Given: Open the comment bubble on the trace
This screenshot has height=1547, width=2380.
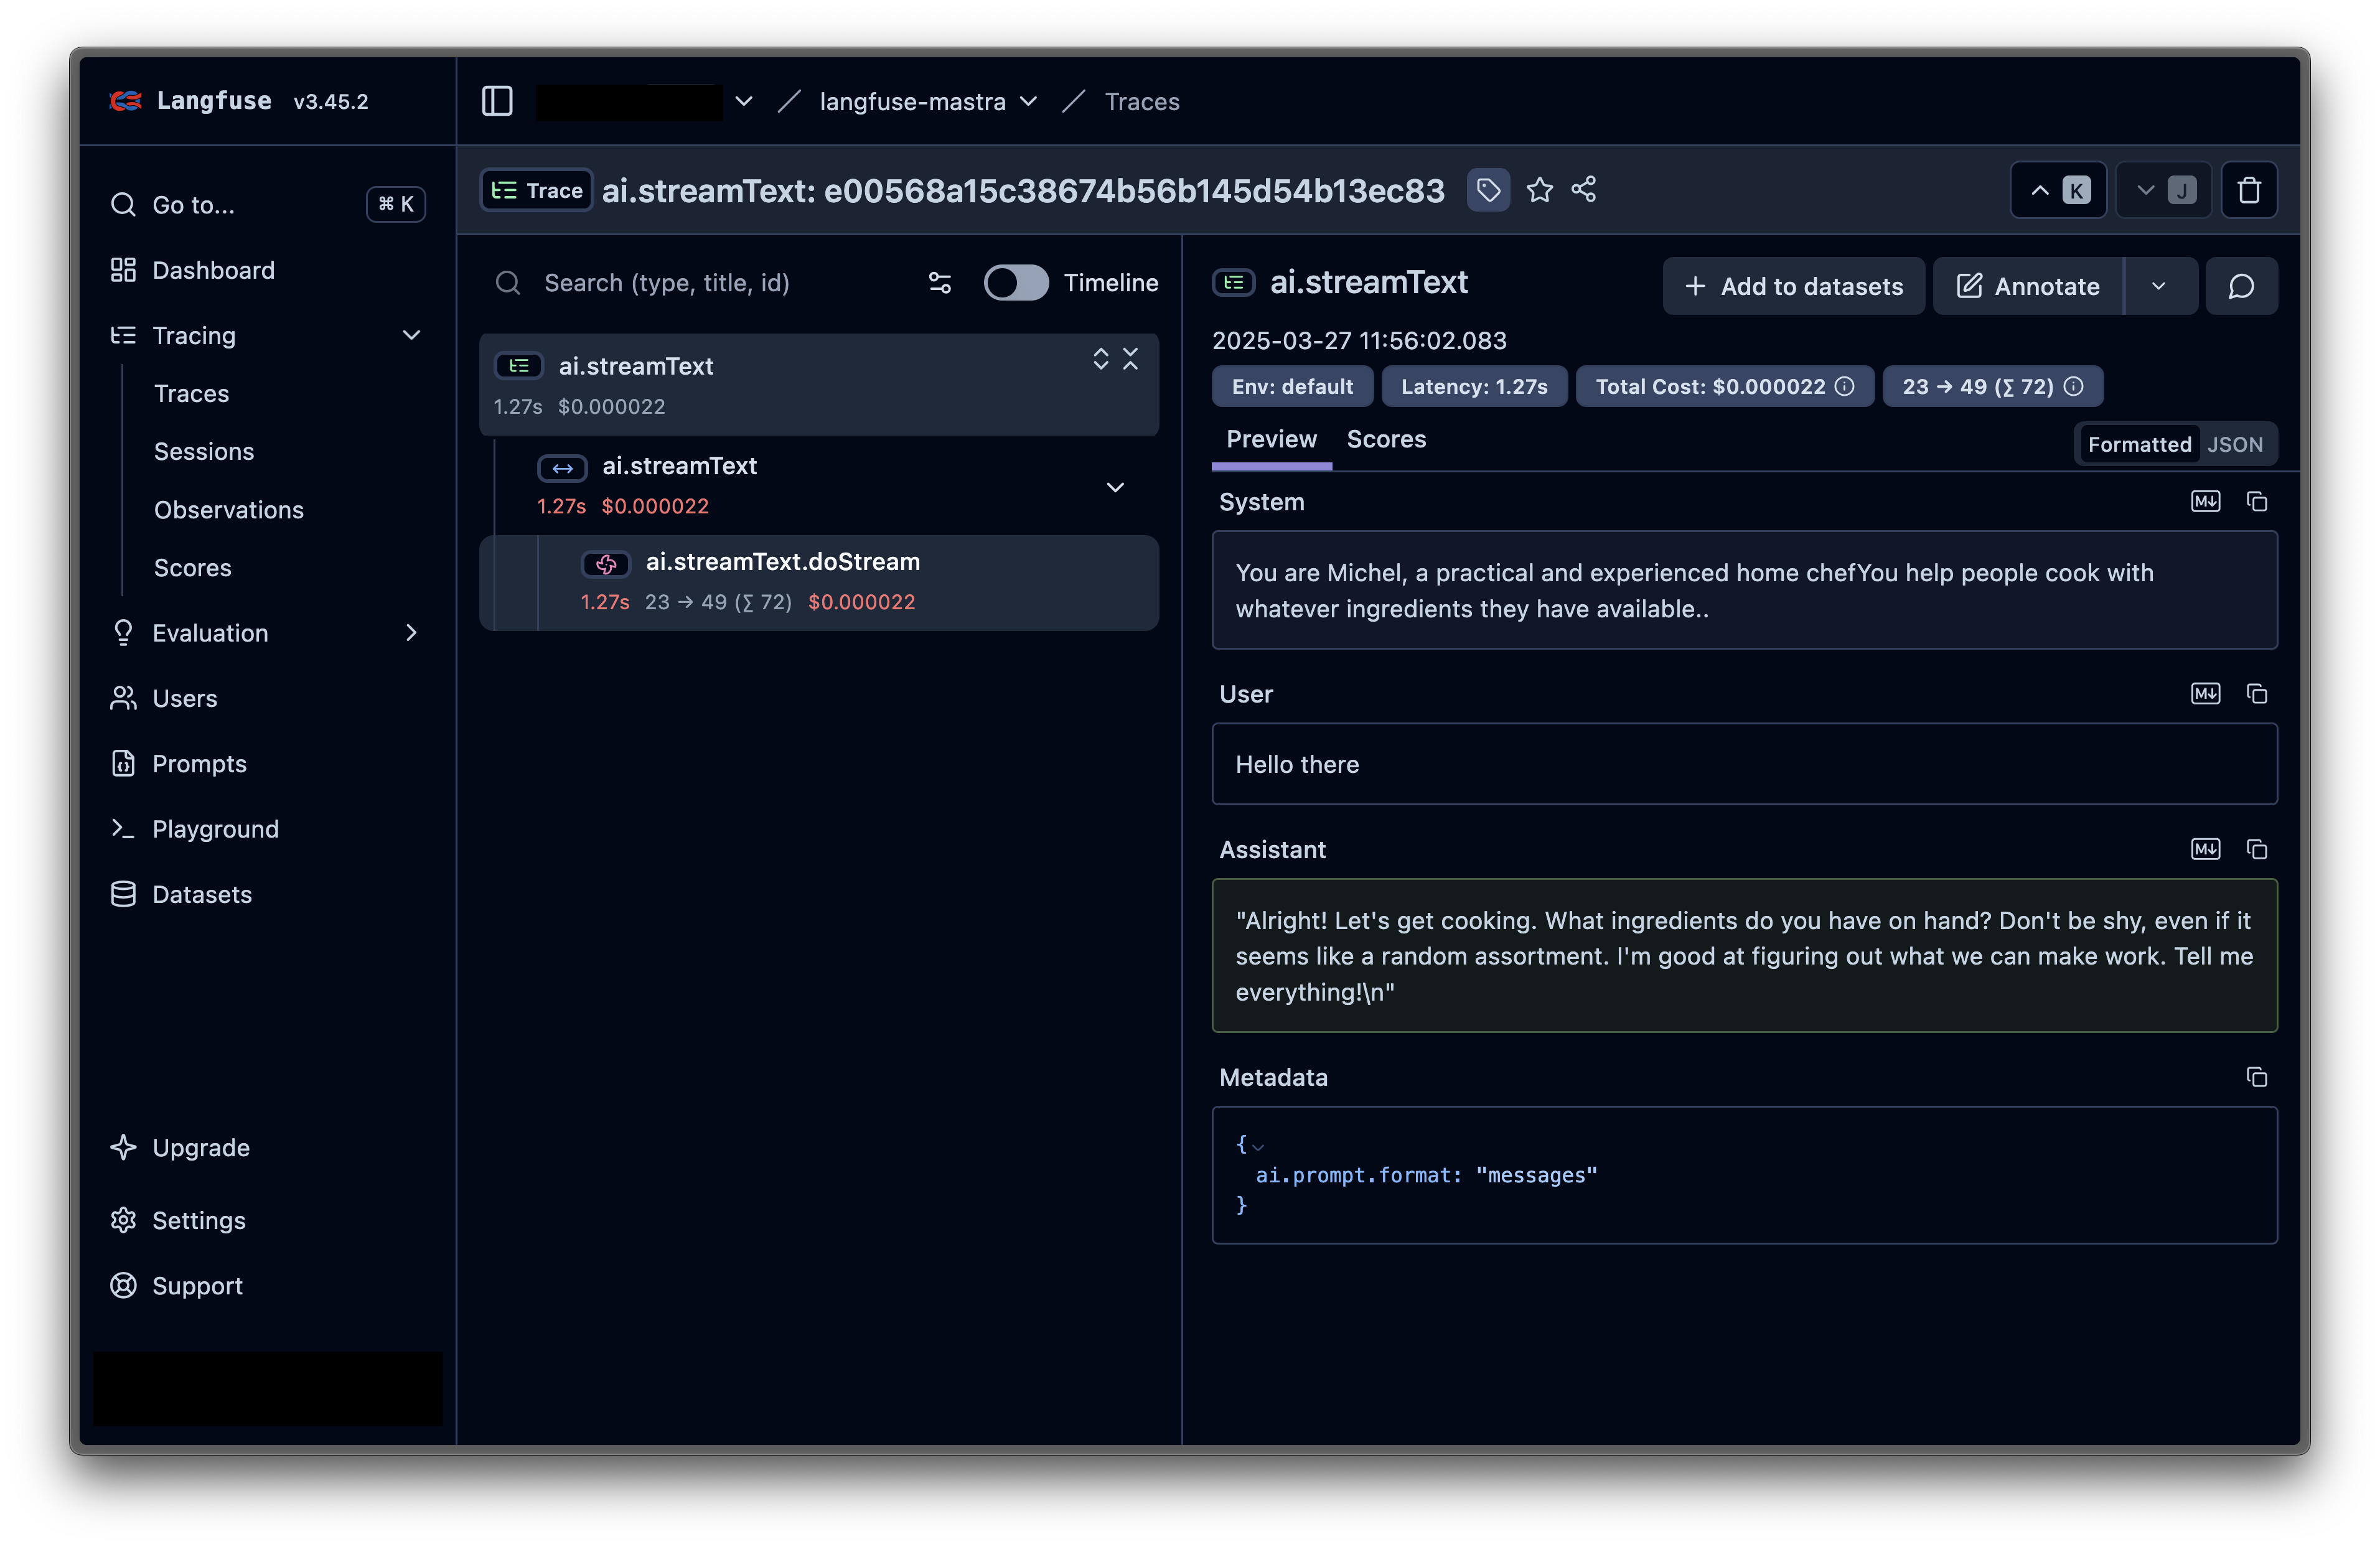Looking at the screenshot, I should pyautogui.click(x=2241, y=286).
